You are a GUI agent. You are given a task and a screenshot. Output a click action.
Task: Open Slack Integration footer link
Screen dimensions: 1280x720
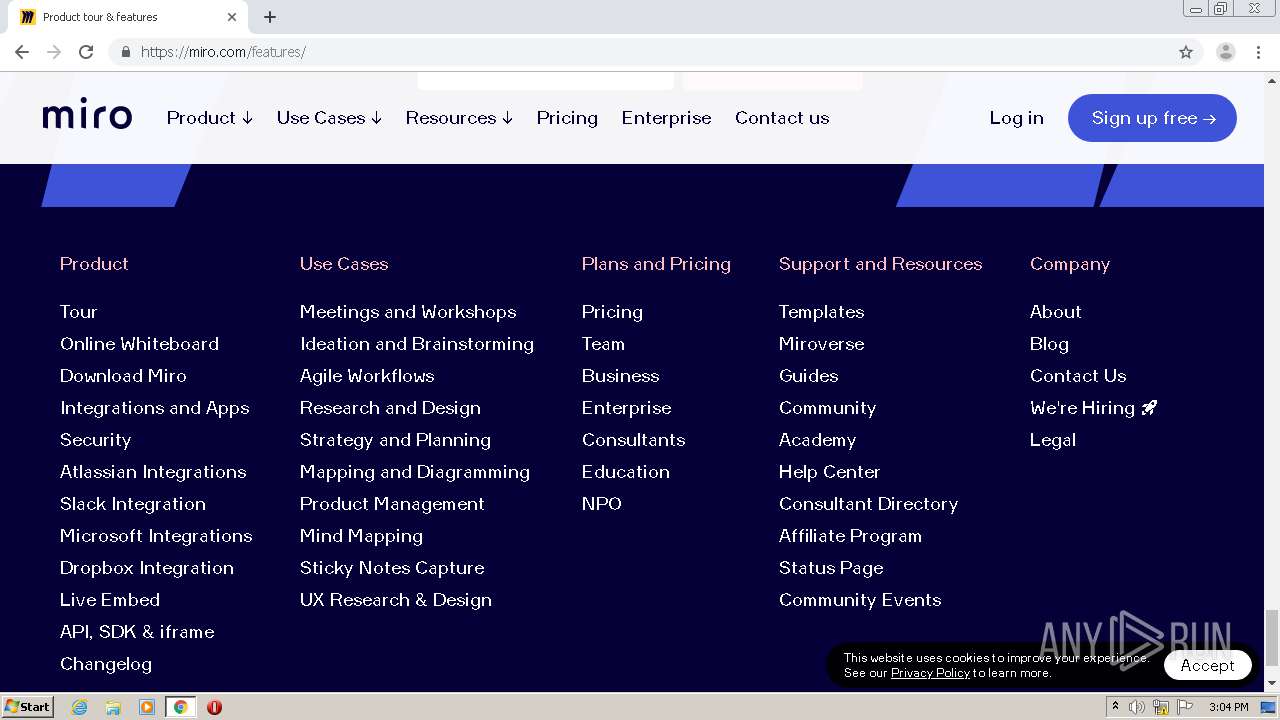[132, 504]
